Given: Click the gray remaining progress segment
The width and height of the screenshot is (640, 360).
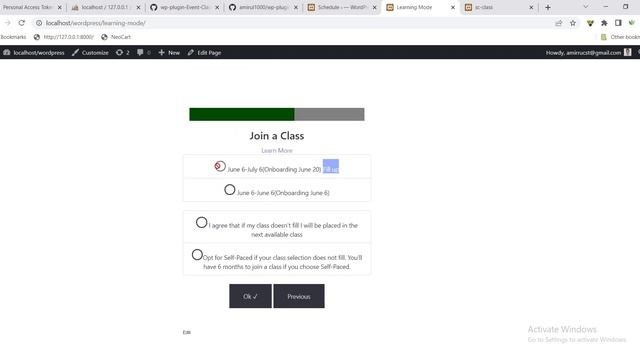Looking at the screenshot, I should (x=329, y=114).
